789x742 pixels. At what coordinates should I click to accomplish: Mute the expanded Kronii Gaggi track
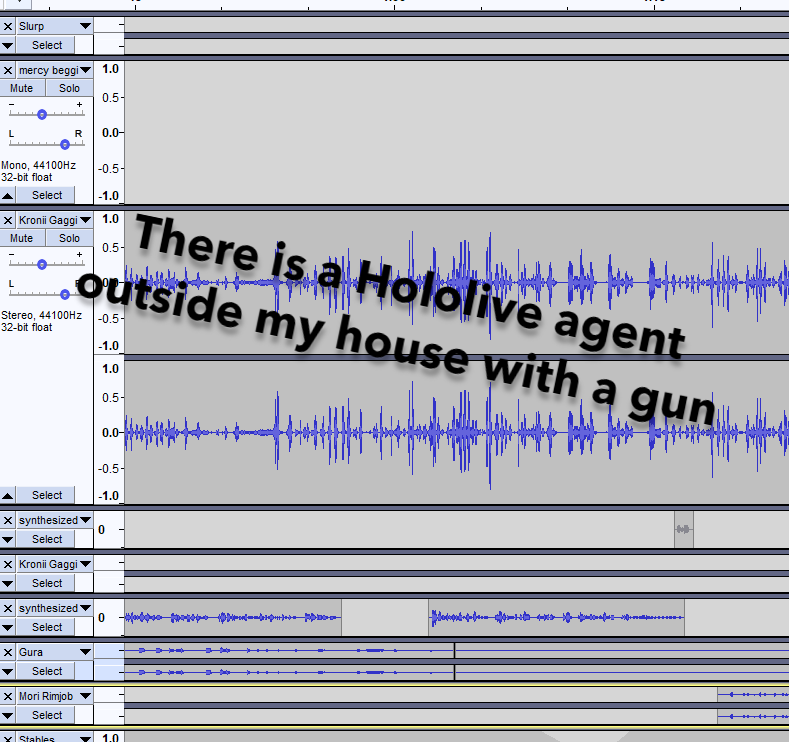tap(22, 238)
